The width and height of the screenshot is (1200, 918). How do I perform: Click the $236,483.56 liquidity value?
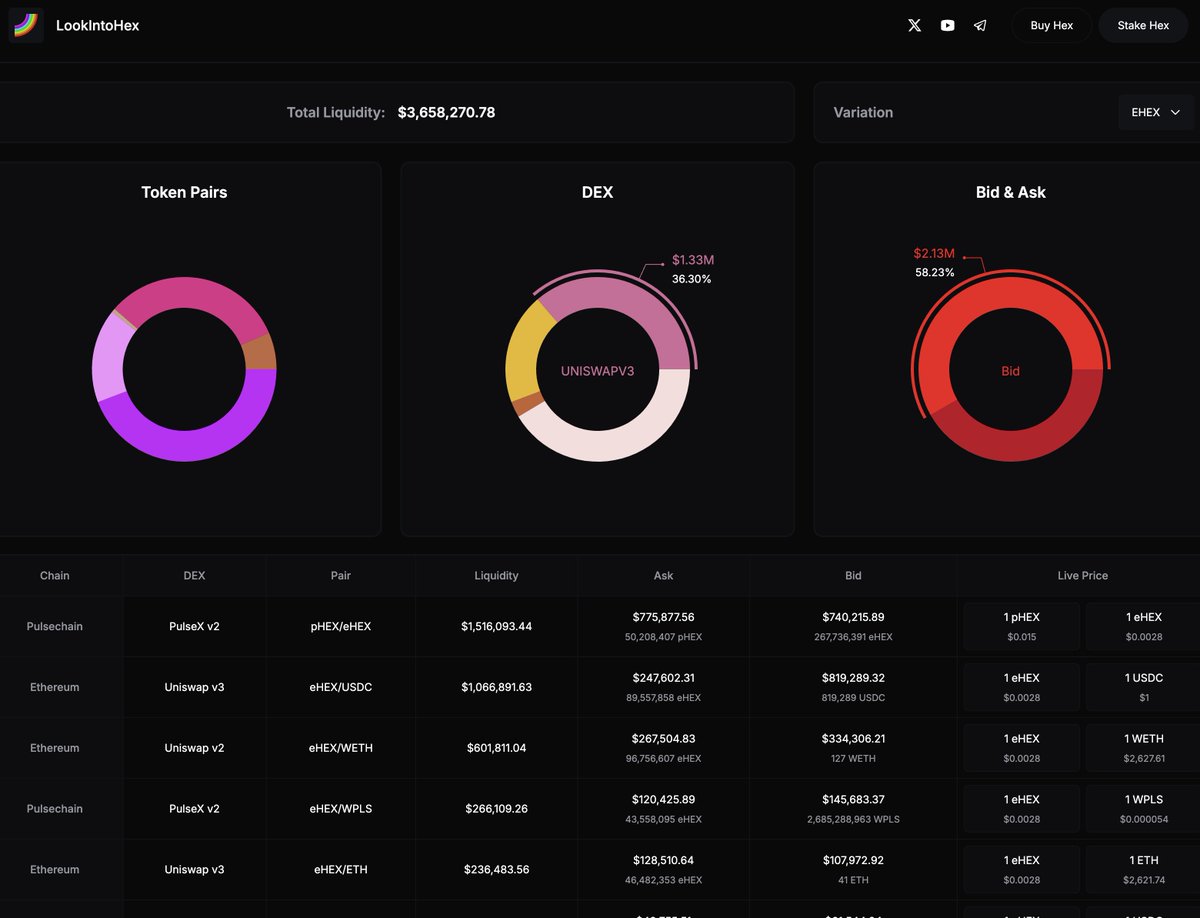[x=497, y=870]
